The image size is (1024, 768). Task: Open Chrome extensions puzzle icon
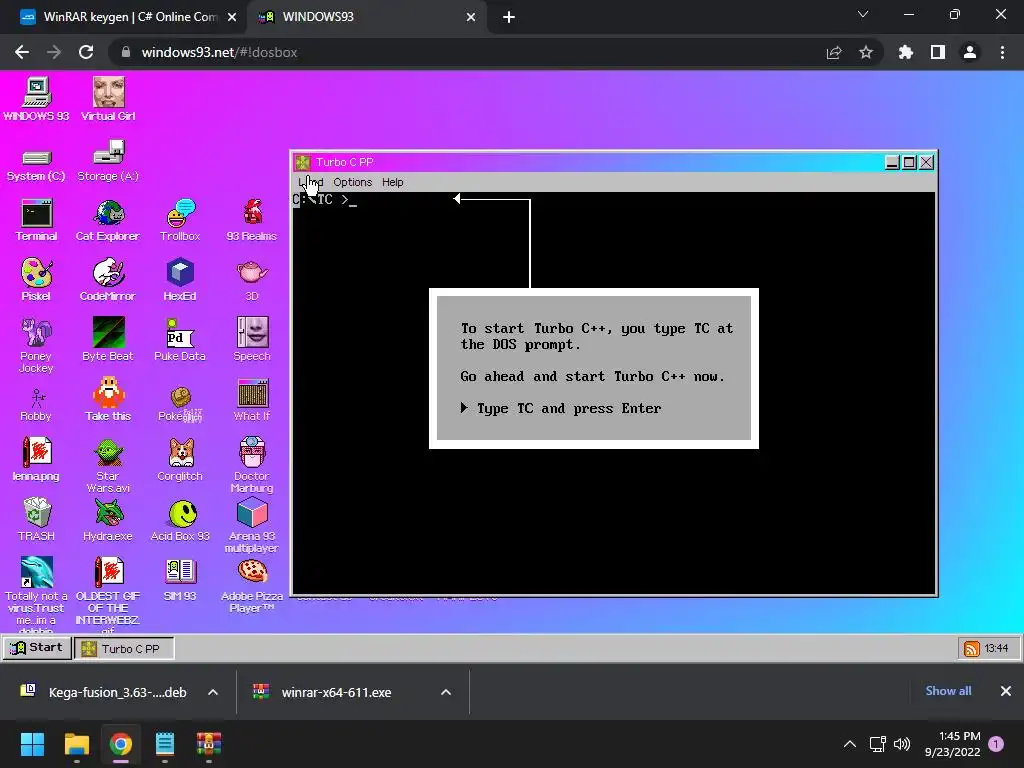click(x=906, y=52)
